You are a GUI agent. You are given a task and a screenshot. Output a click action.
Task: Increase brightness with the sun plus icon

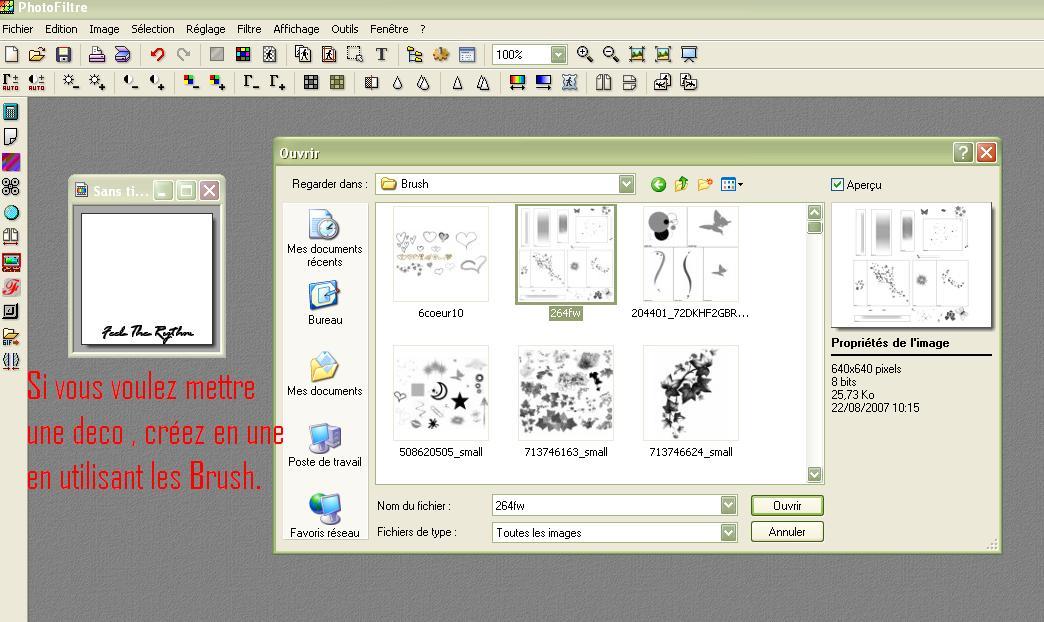point(97,83)
